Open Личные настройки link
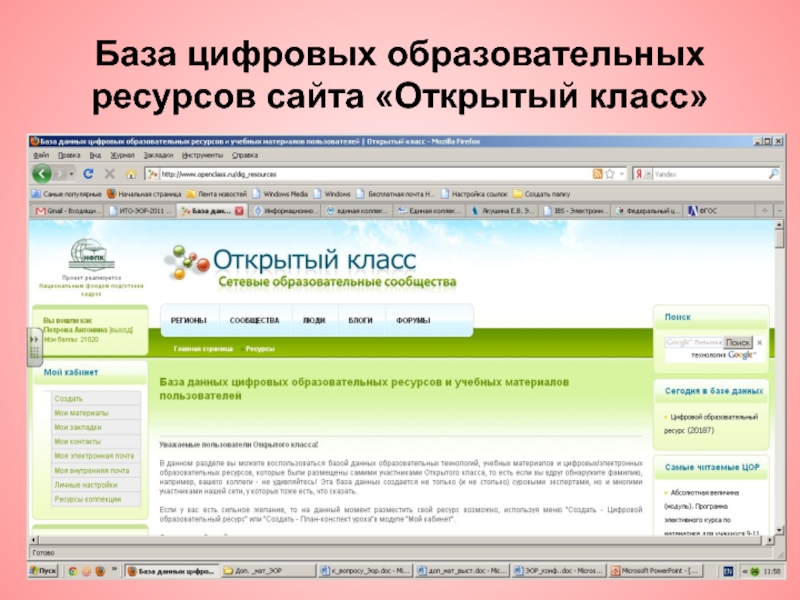 pyautogui.click(x=86, y=485)
